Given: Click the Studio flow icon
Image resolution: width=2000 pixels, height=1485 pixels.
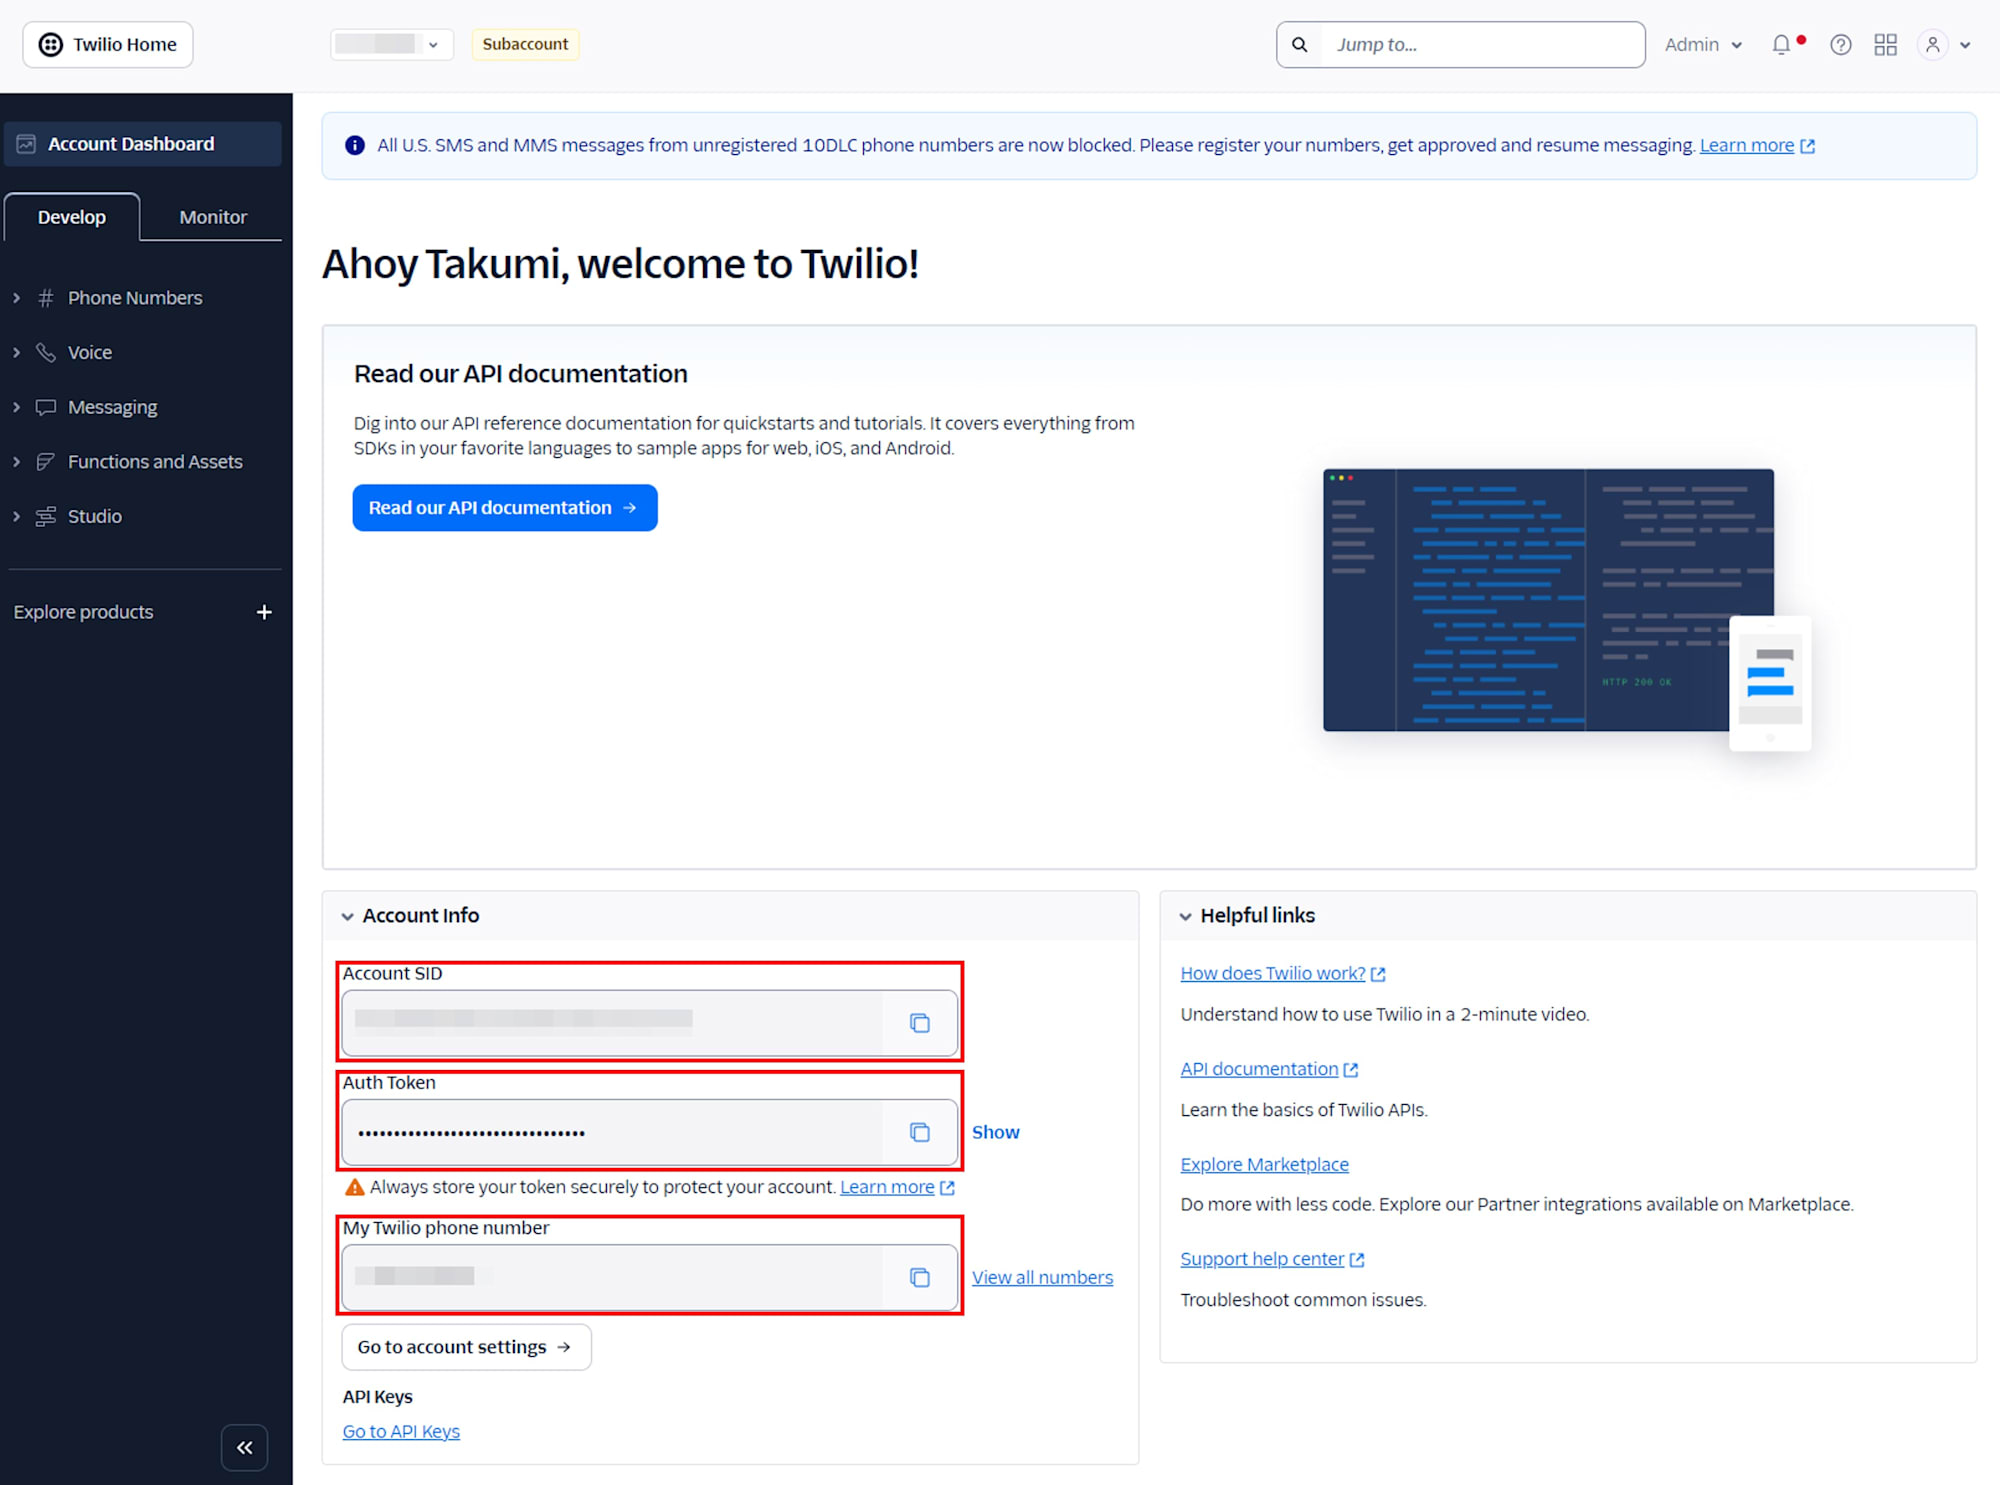Looking at the screenshot, I should [x=45, y=516].
